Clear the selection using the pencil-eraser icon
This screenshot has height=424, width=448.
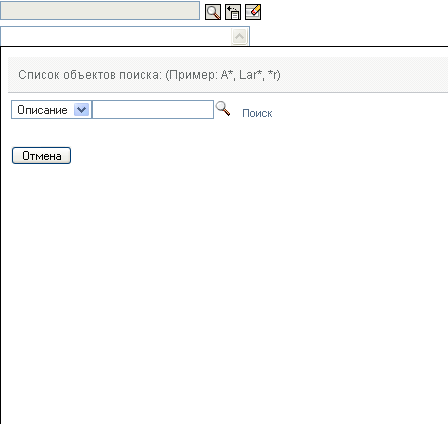coord(253,12)
